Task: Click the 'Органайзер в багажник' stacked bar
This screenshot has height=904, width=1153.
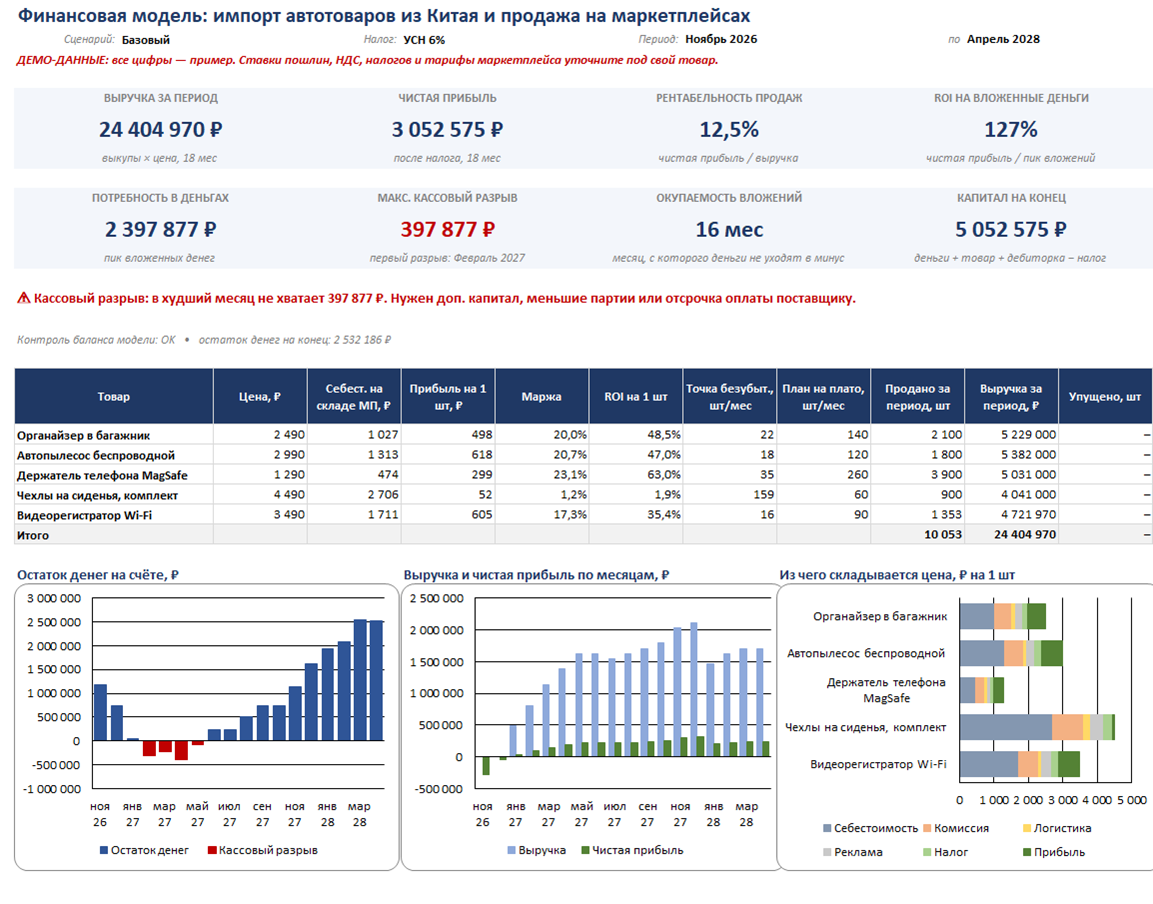Action: tap(1002, 616)
